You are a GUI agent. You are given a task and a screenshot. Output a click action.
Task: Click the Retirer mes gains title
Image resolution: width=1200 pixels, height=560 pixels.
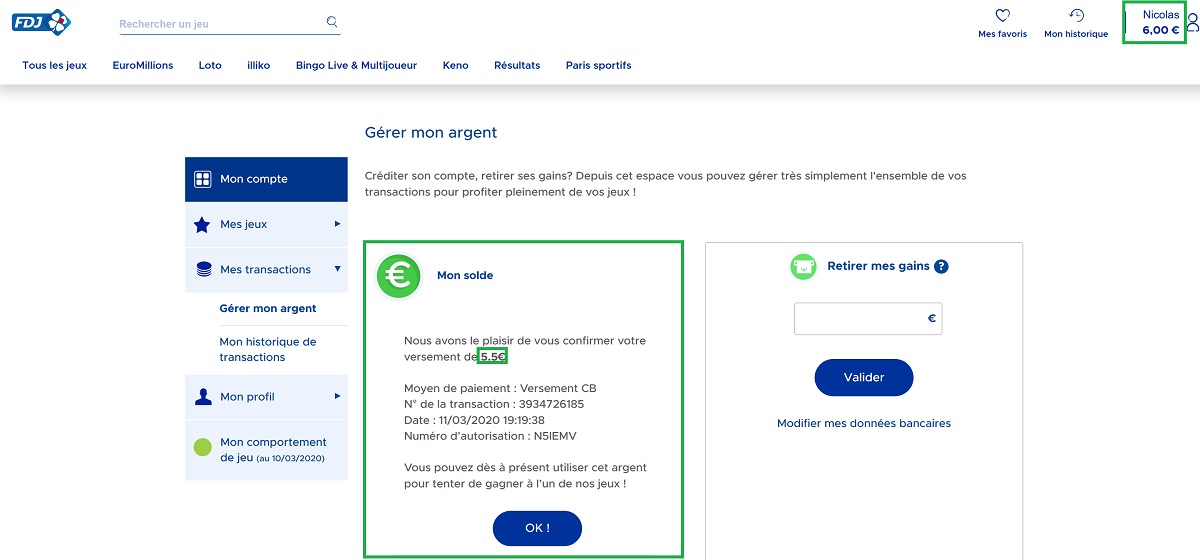pyautogui.click(x=878, y=267)
